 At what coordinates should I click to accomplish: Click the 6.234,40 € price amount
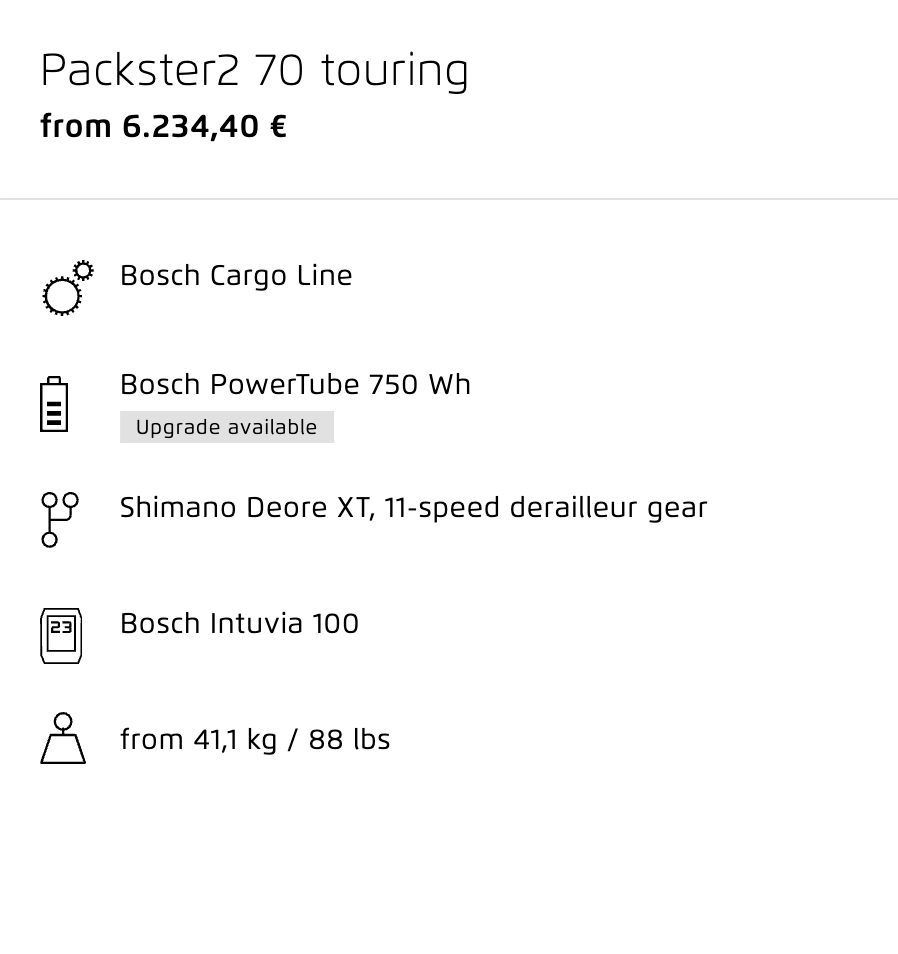[x=204, y=127]
